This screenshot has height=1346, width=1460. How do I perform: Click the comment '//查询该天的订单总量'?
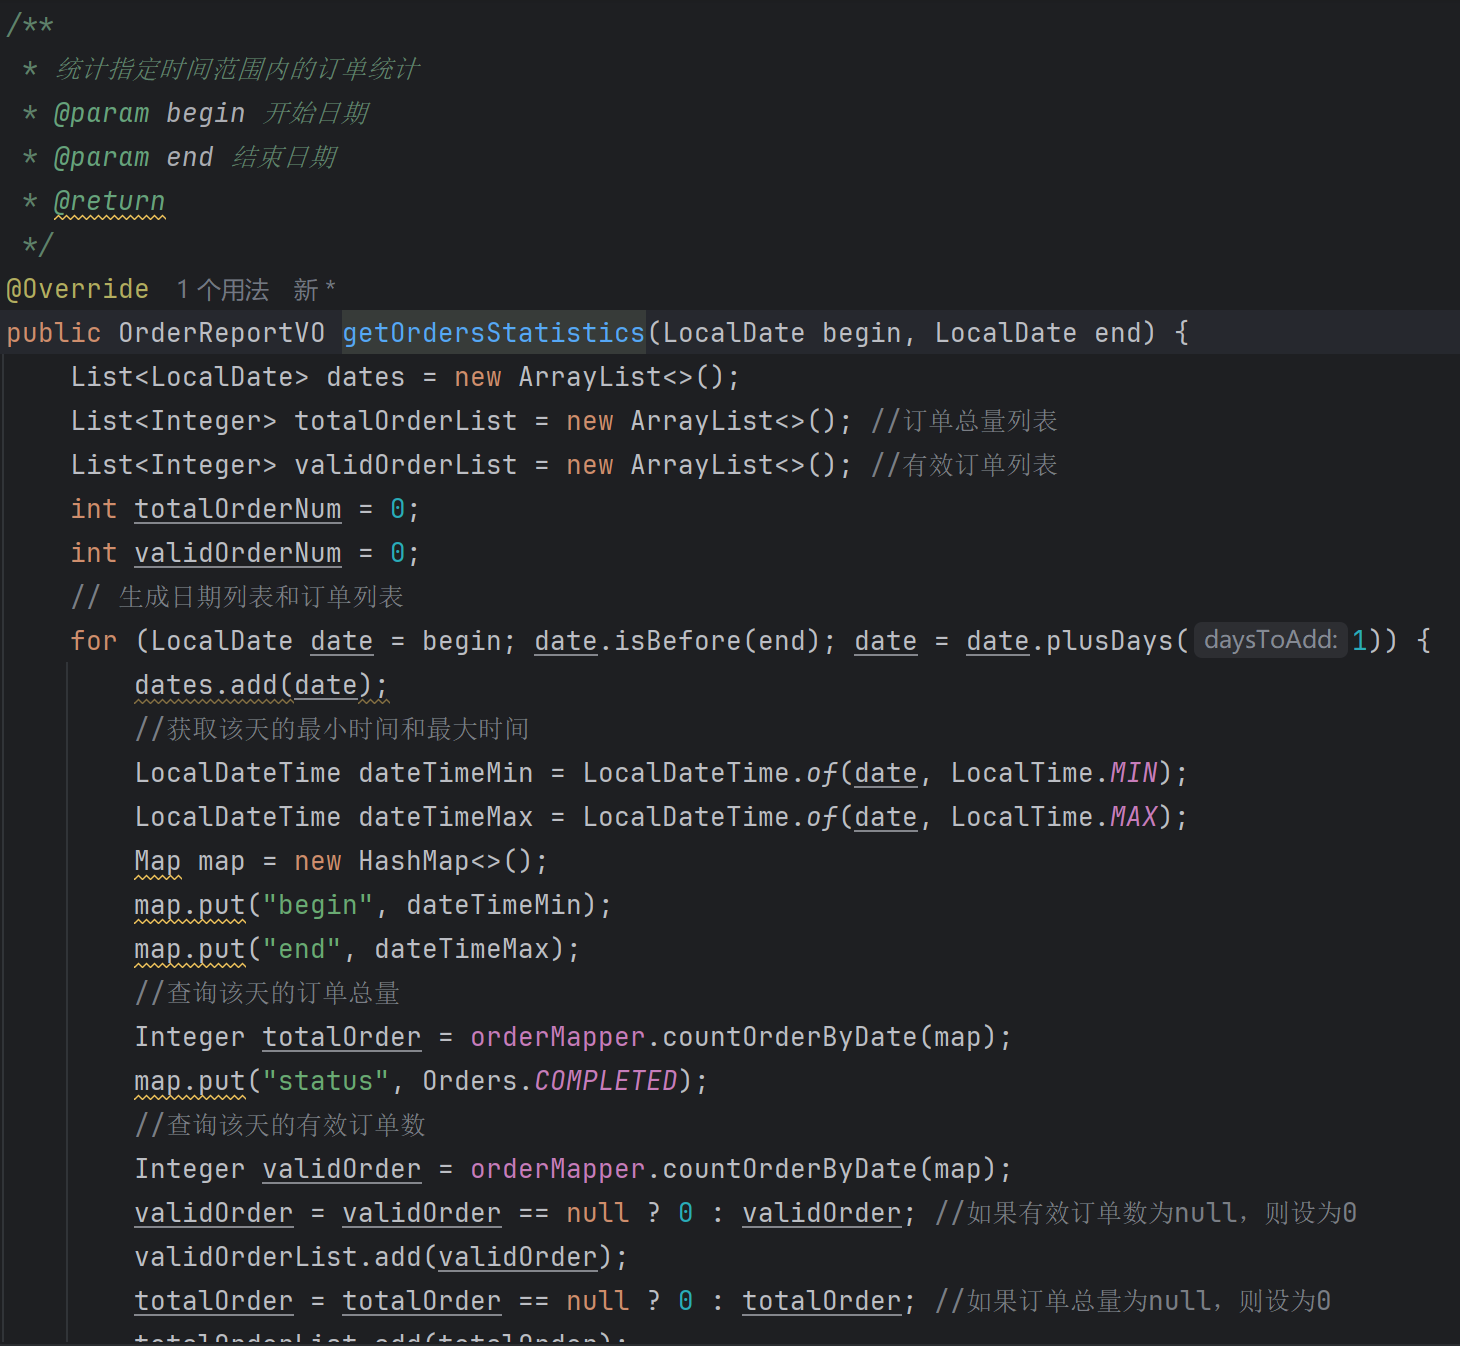click(x=268, y=993)
